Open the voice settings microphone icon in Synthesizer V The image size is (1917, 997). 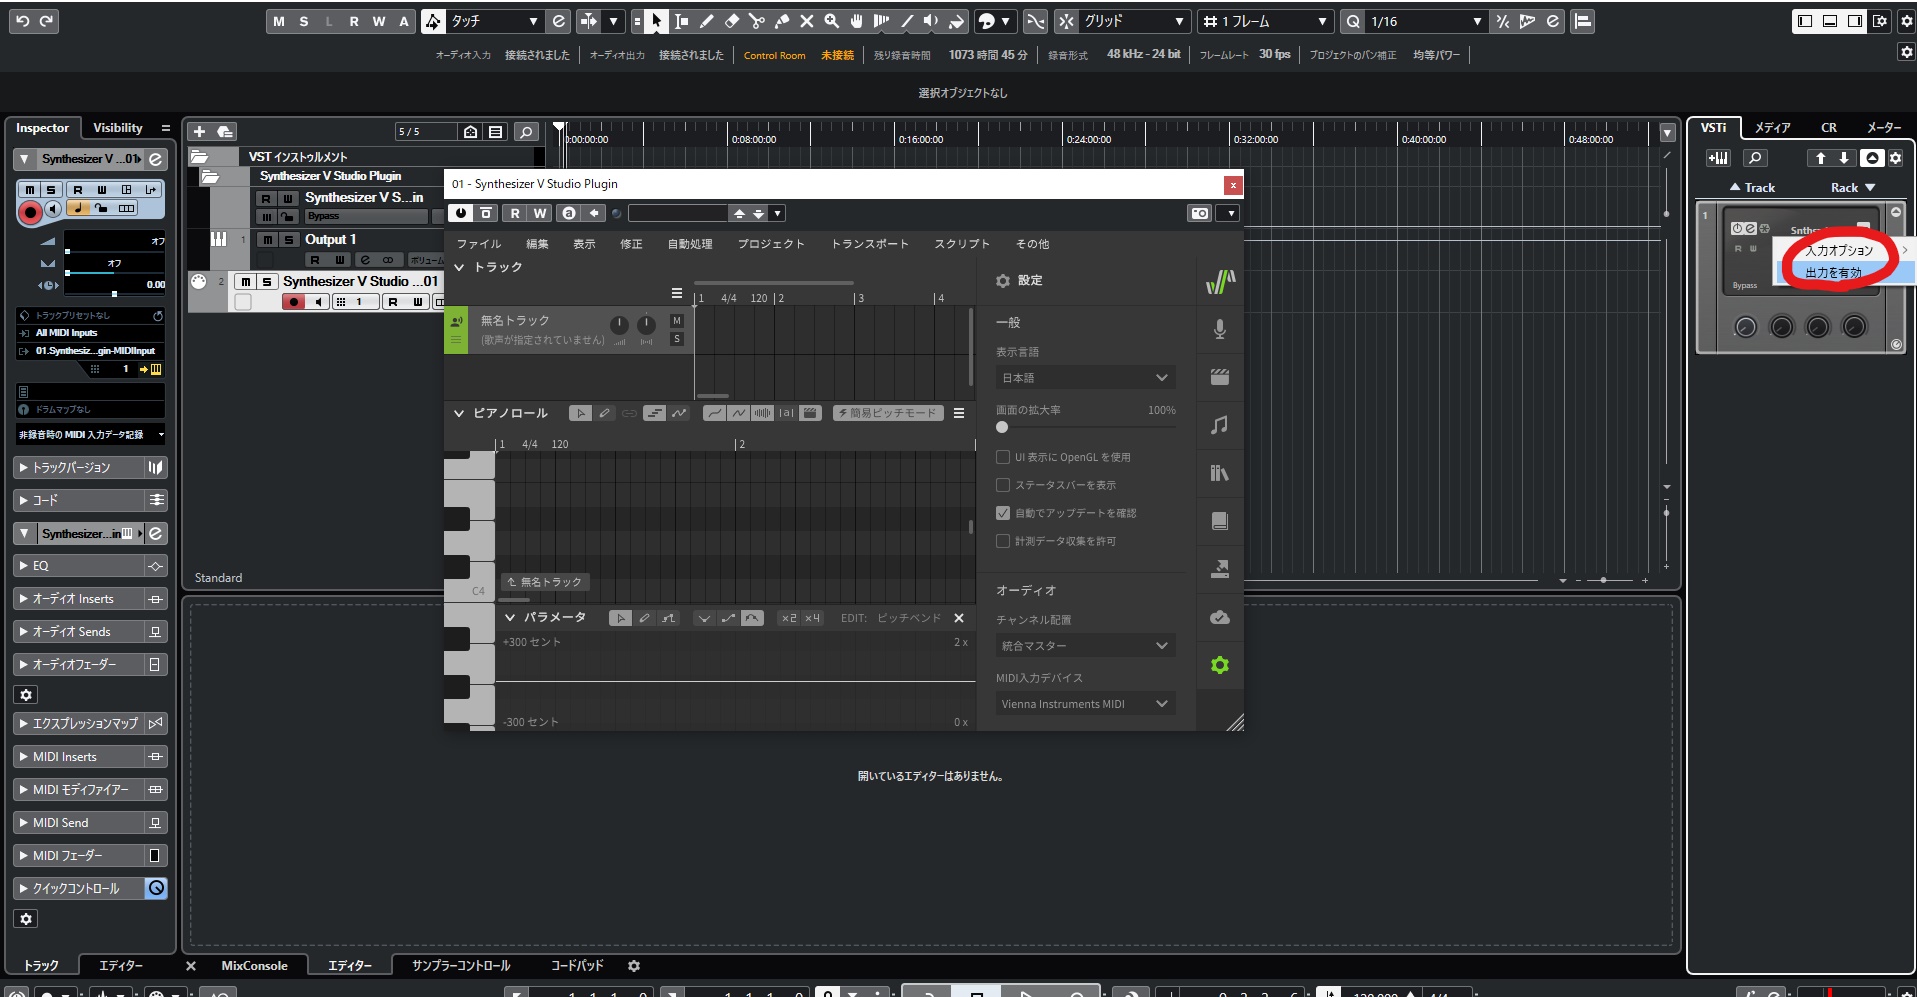point(1219,329)
